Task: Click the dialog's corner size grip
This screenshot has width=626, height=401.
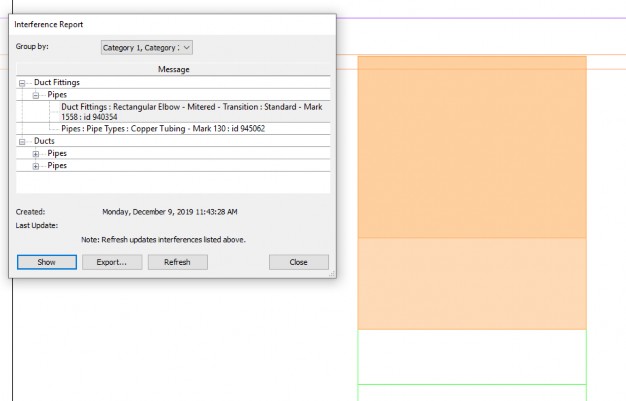Action: coord(332,274)
